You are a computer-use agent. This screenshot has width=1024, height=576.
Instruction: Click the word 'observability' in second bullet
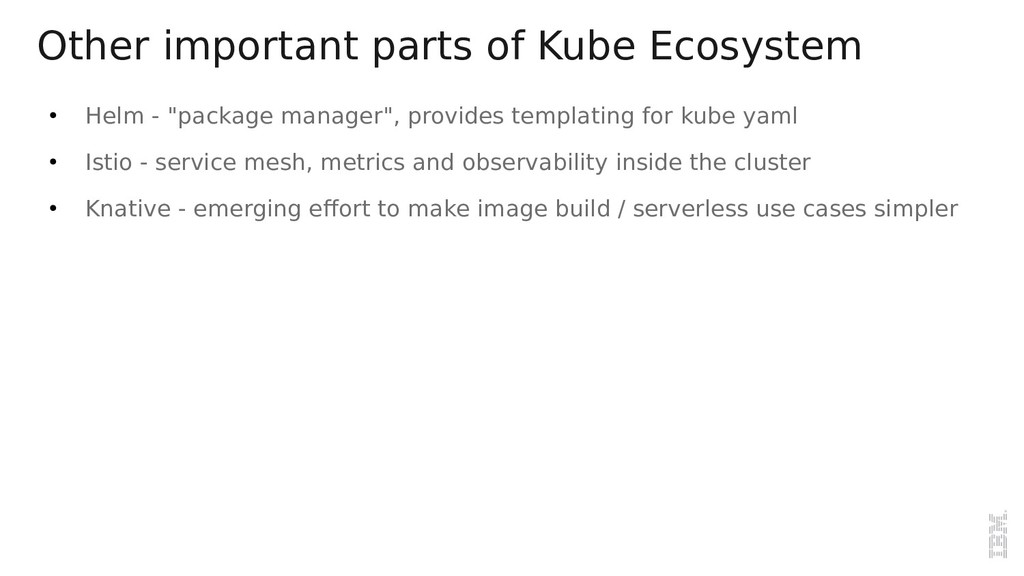click(535, 163)
